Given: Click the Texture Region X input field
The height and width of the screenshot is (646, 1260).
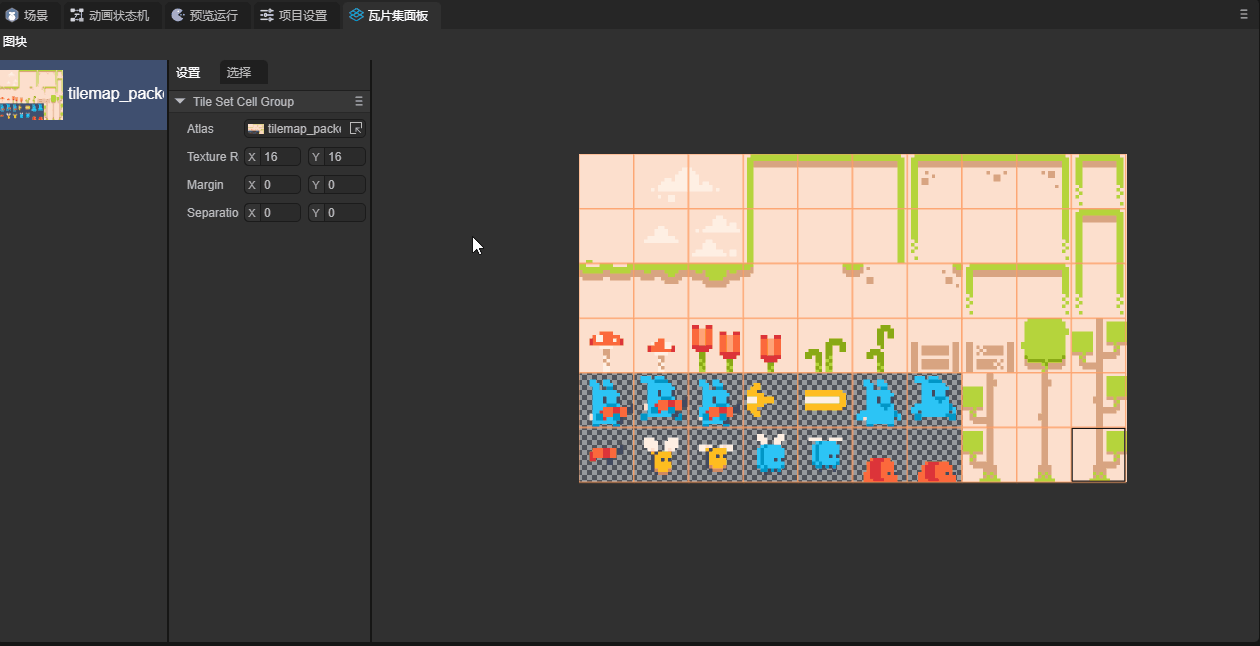Looking at the screenshot, I should click(x=280, y=157).
